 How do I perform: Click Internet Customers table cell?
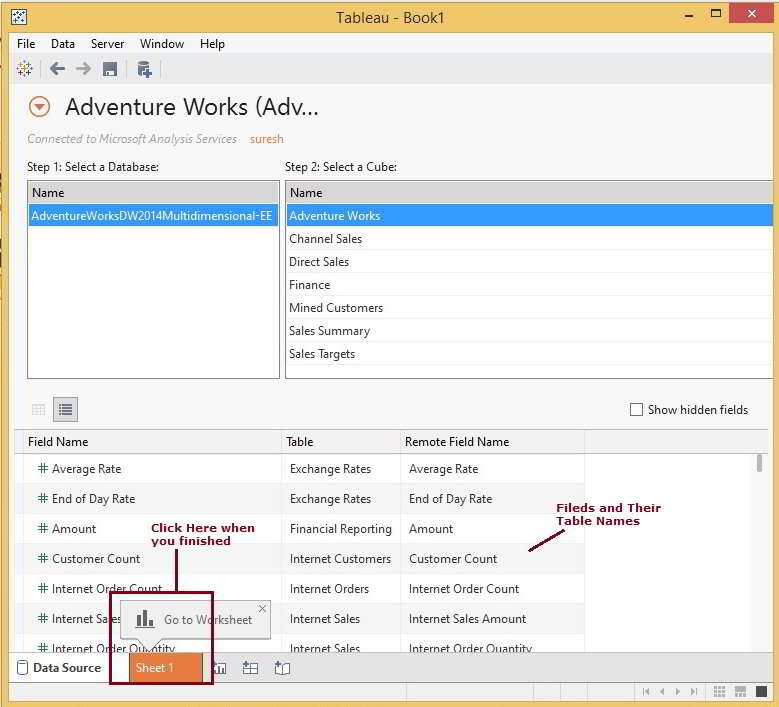point(341,558)
